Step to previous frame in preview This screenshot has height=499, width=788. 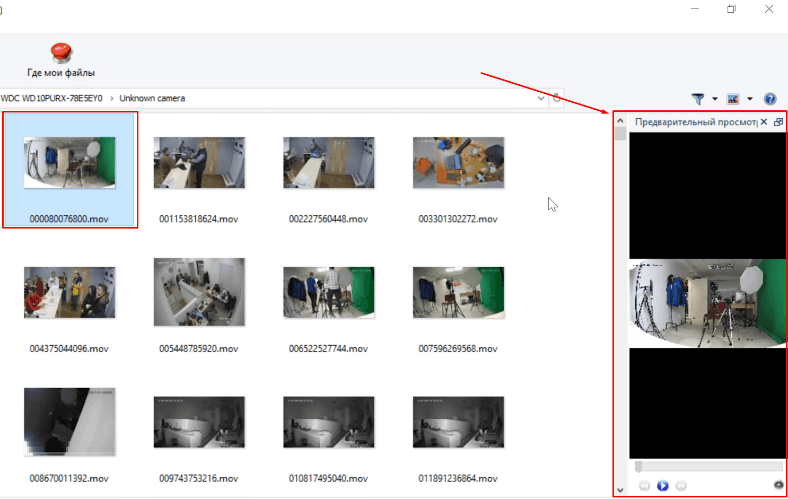coord(644,485)
